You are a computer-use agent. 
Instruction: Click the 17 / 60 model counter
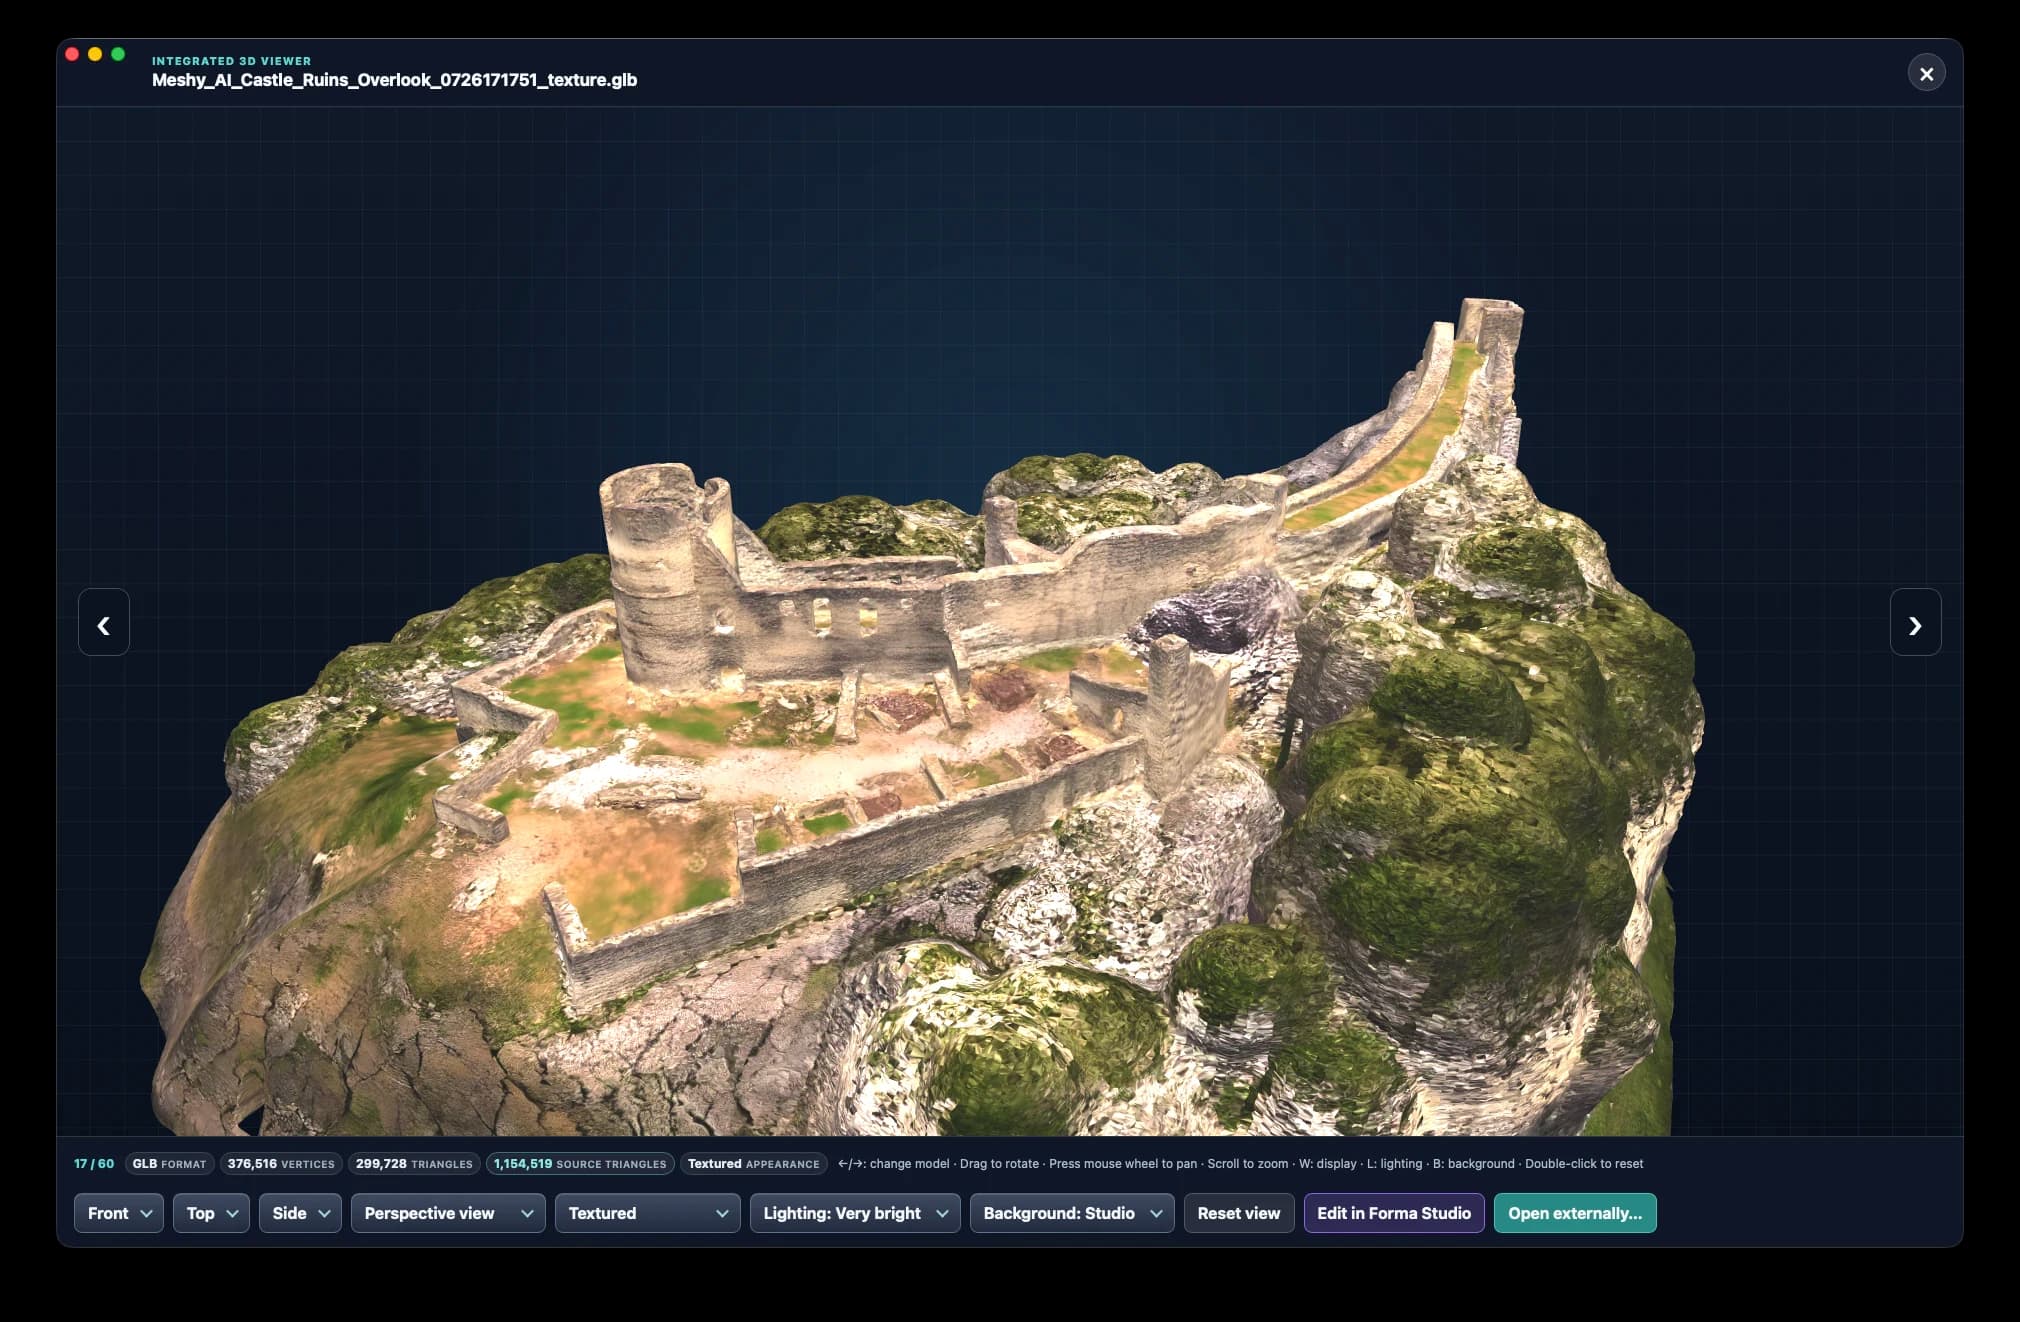click(94, 1164)
